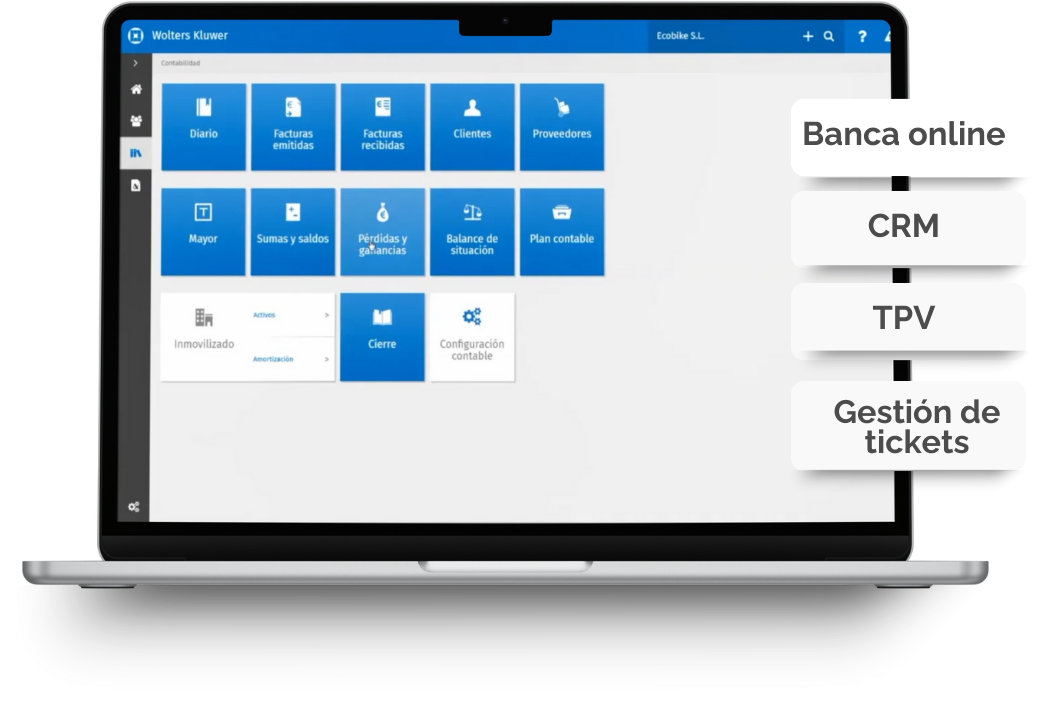
Task: Go to Home in sidebar
Action: (x=136, y=90)
